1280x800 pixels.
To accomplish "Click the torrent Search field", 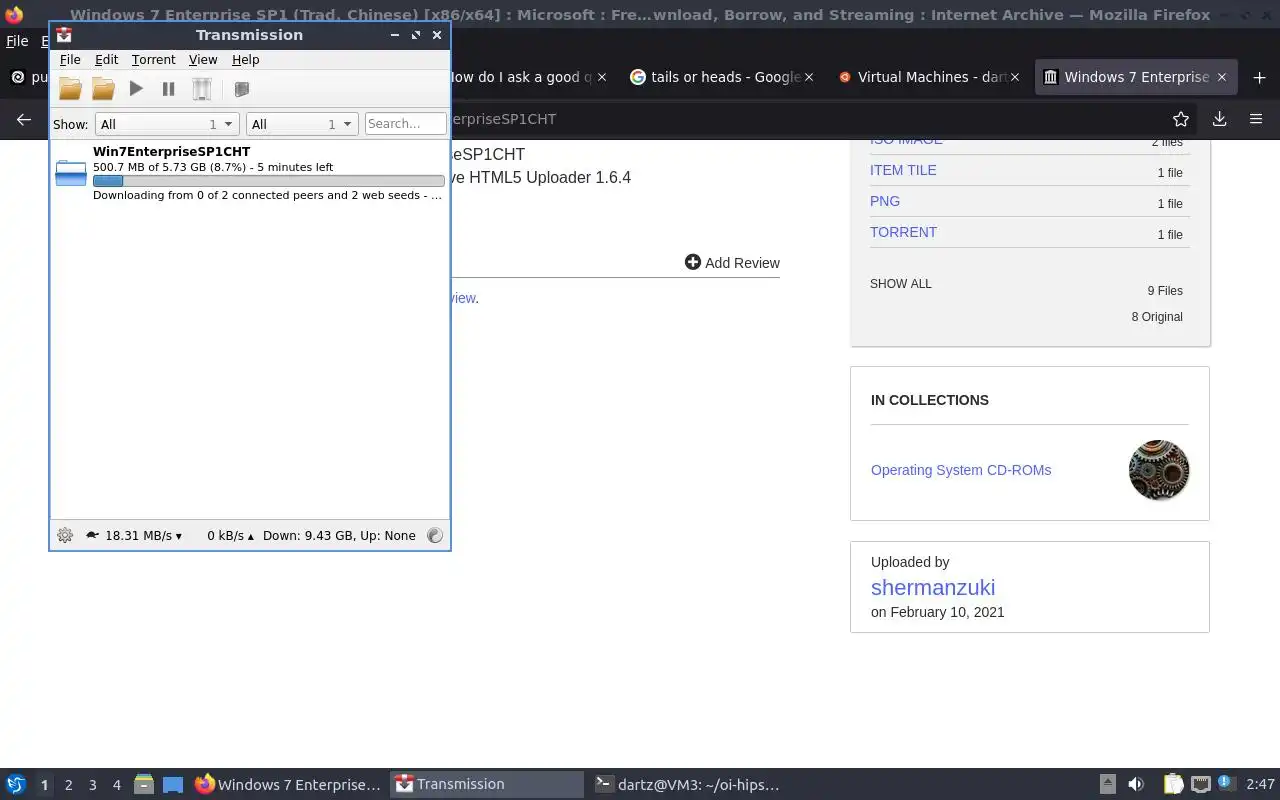I will [x=405, y=124].
